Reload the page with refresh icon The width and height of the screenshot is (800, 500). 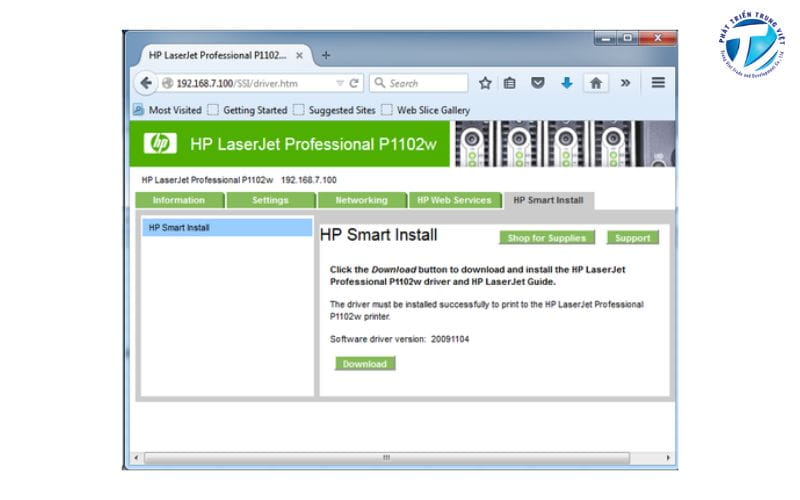354,83
